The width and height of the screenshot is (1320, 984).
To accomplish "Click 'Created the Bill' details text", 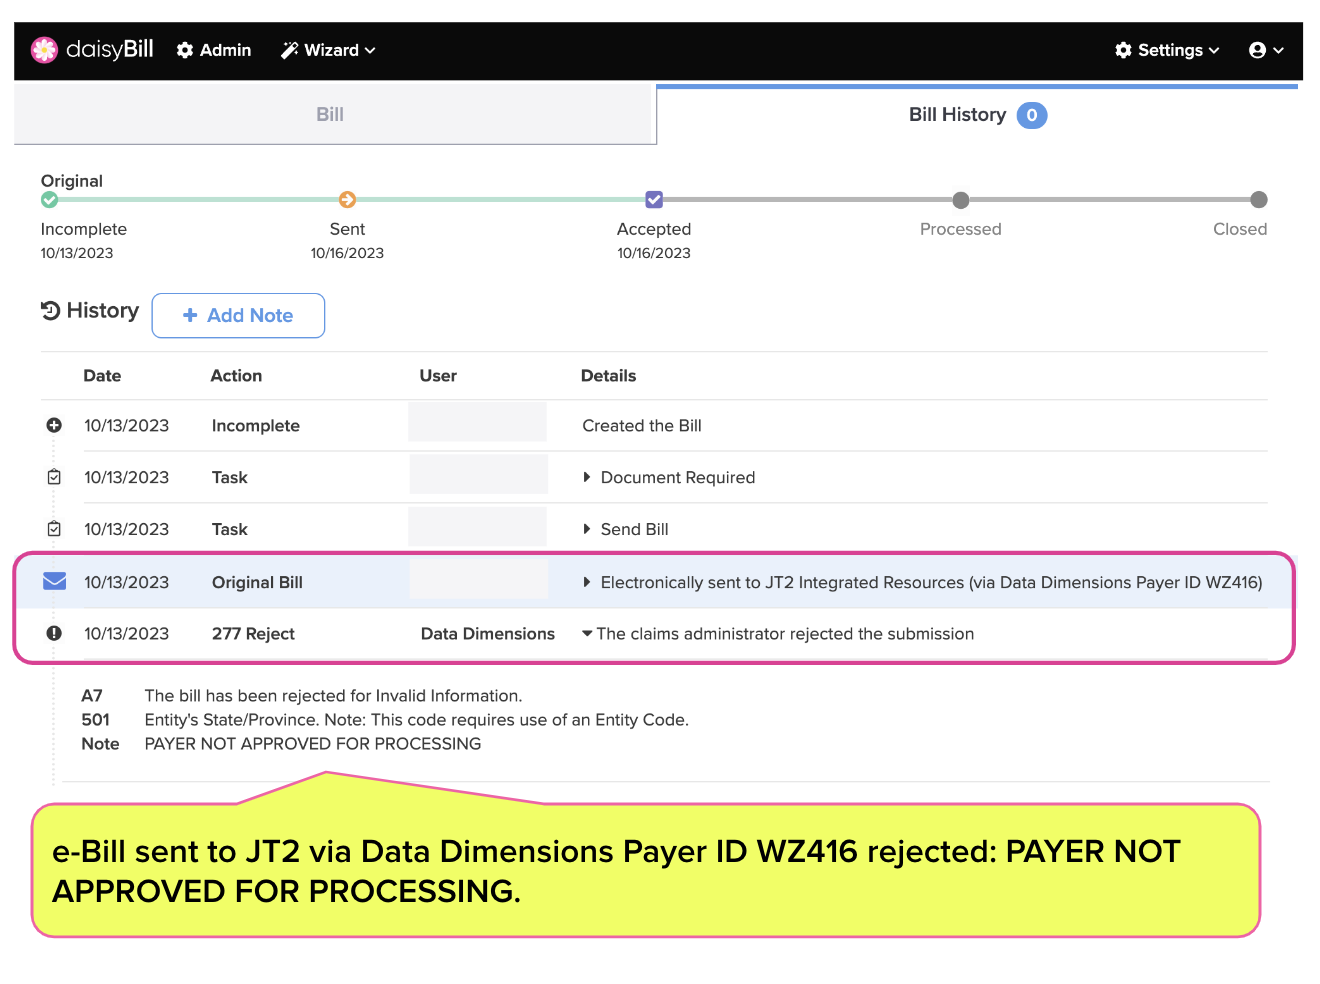I will [642, 425].
